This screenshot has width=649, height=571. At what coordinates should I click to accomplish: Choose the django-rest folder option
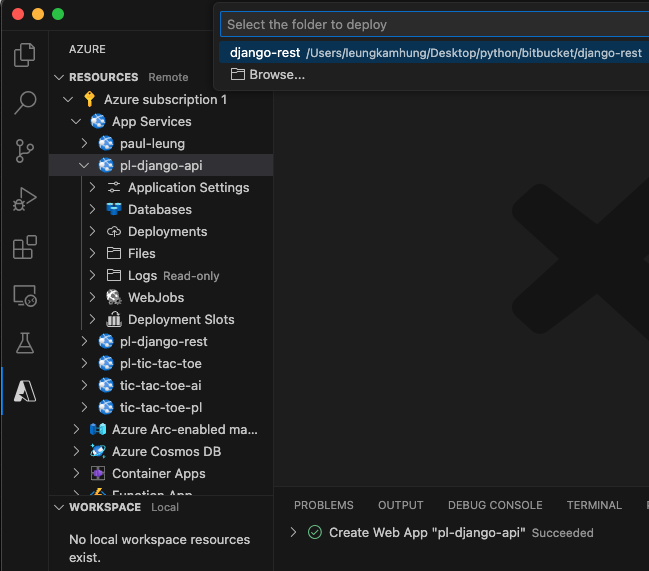[x=434, y=53]
